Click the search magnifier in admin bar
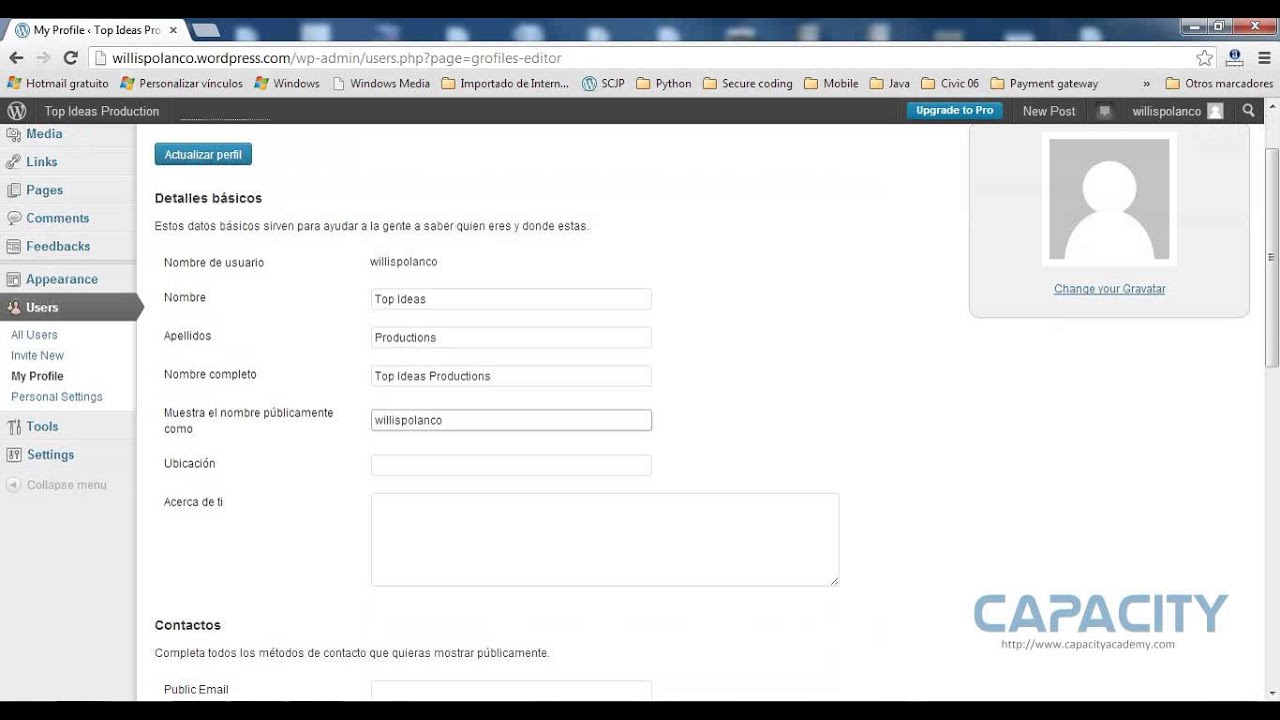 click(1249, 111)
